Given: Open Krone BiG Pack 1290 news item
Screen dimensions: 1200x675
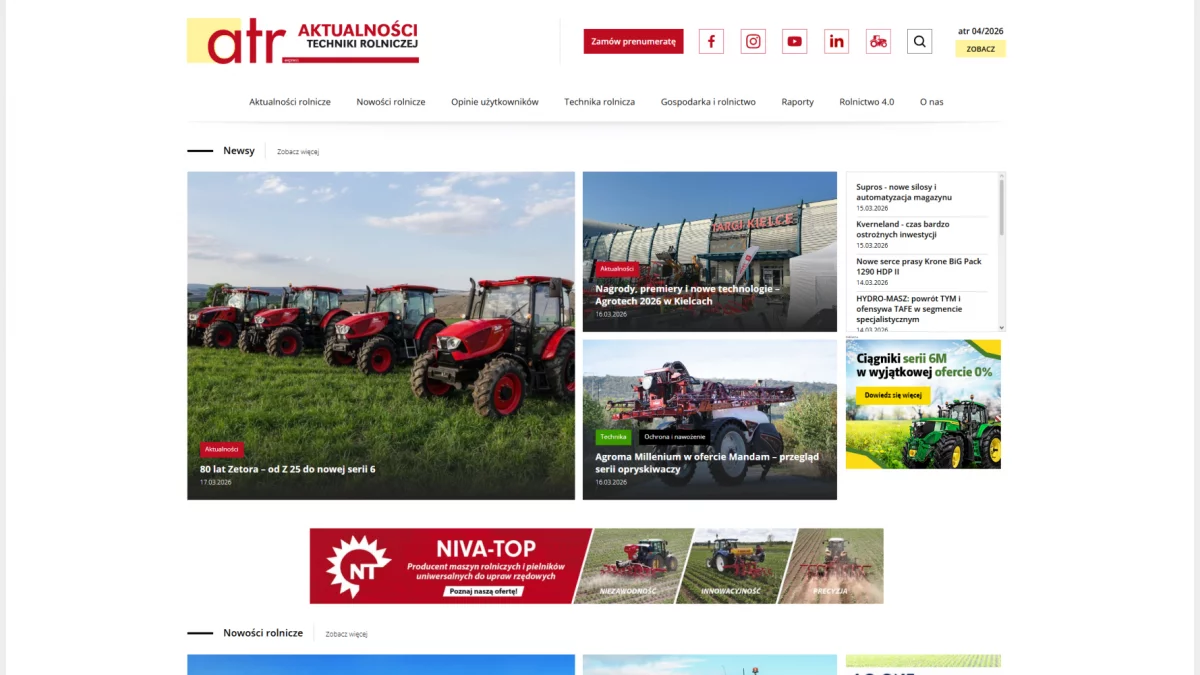Looking at the screenshot, I should tap(919, 266).
